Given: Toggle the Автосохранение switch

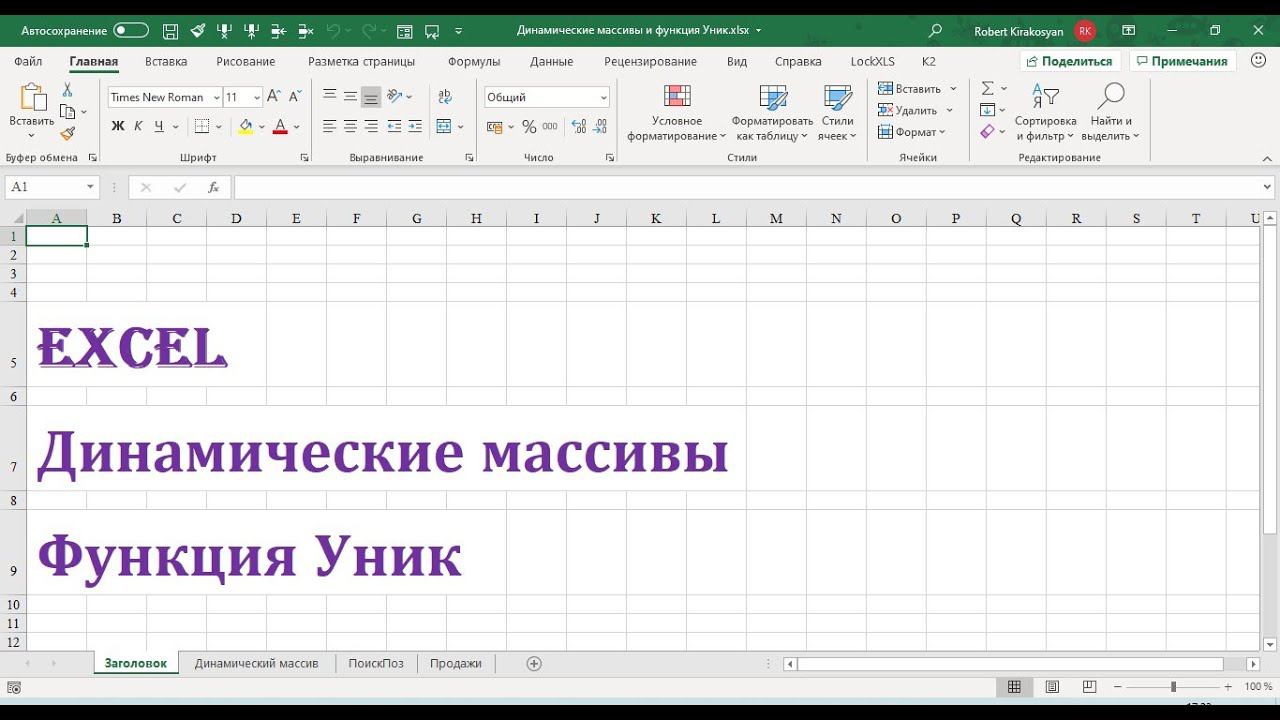Looking at the screenshot, I should point(131,31).
